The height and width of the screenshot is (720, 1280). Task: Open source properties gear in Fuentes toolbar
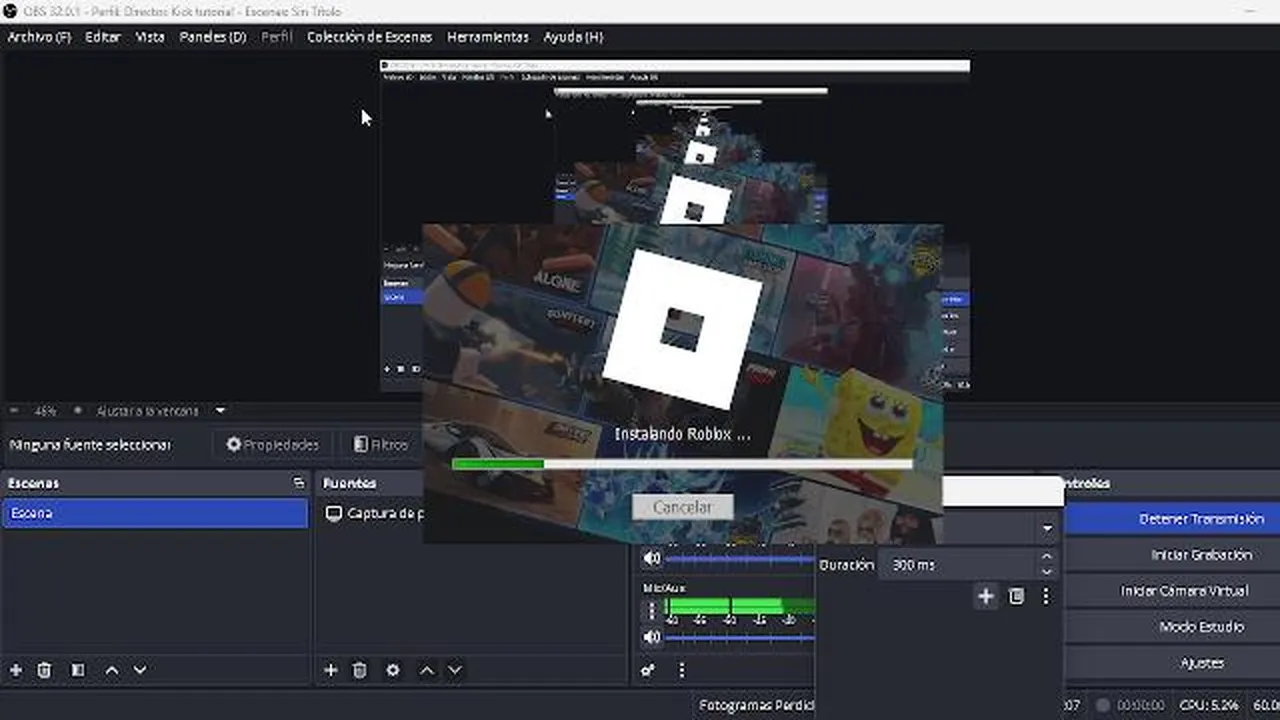[393, 670]
